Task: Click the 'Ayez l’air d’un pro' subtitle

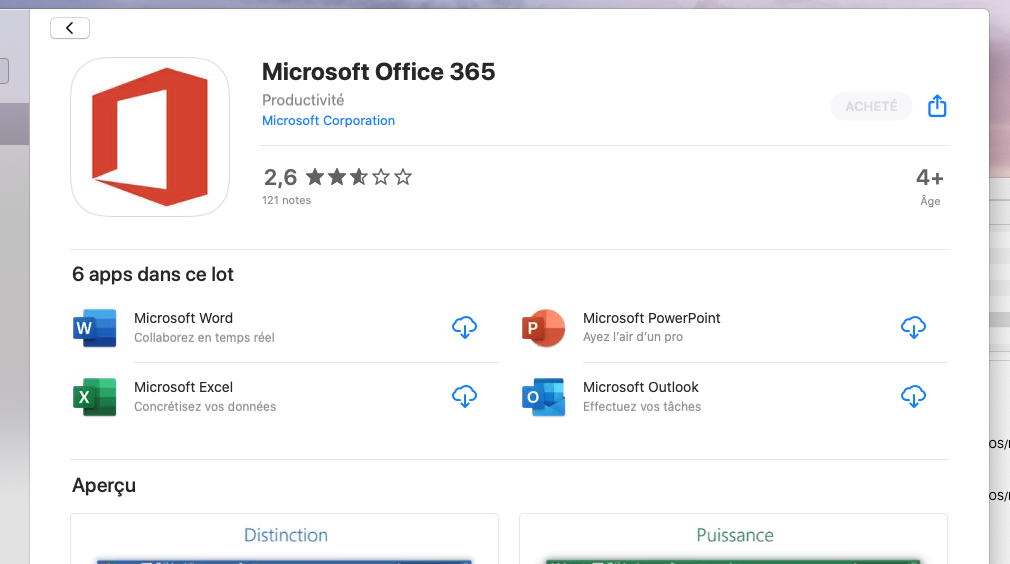Action: pos(633,337)
